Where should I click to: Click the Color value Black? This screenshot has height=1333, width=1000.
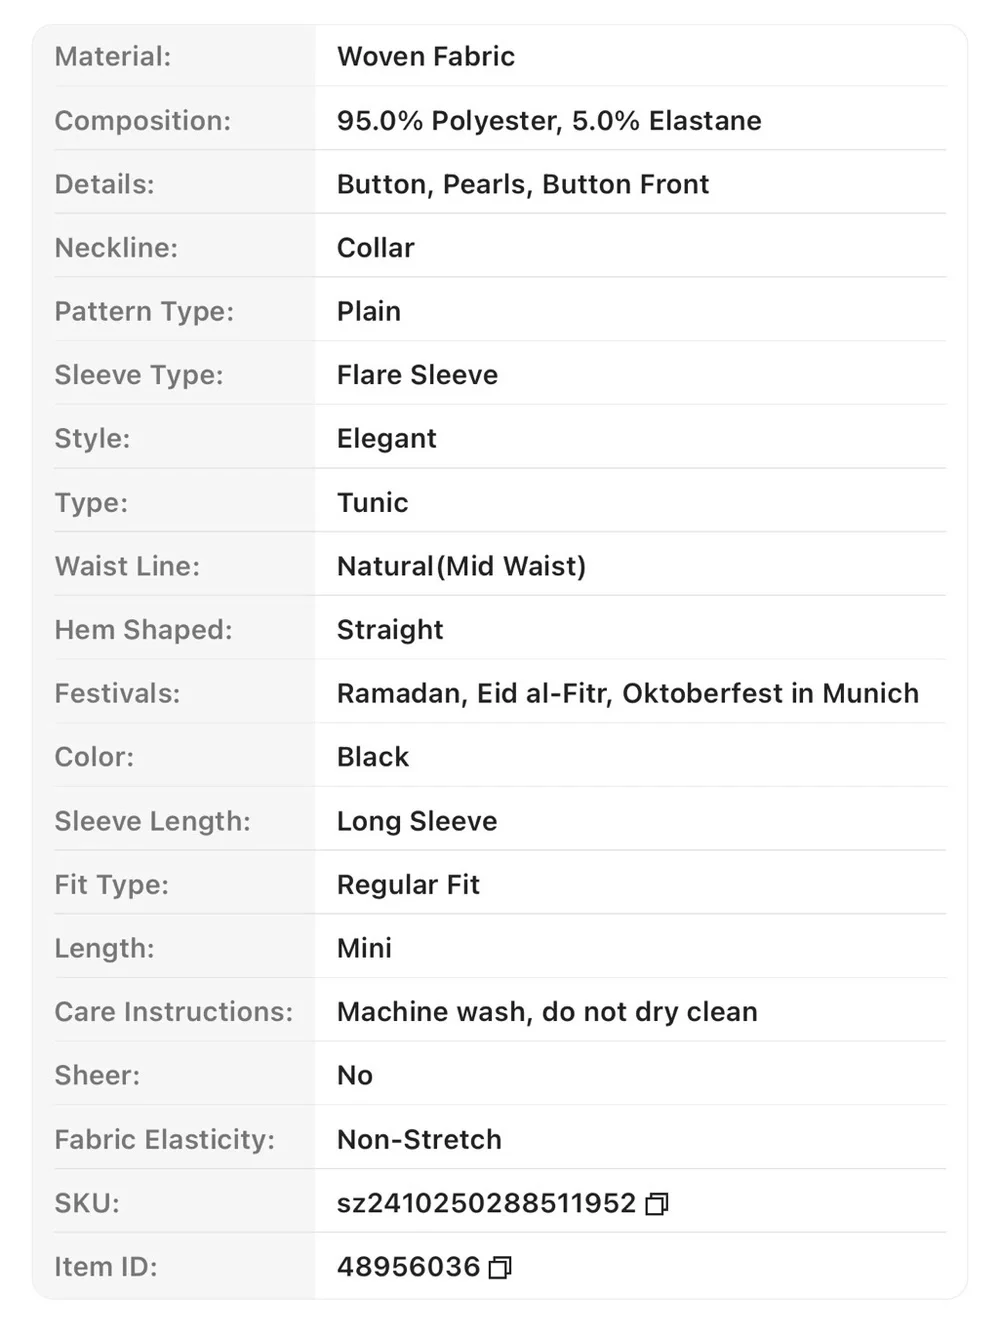[x=373, y=757]
